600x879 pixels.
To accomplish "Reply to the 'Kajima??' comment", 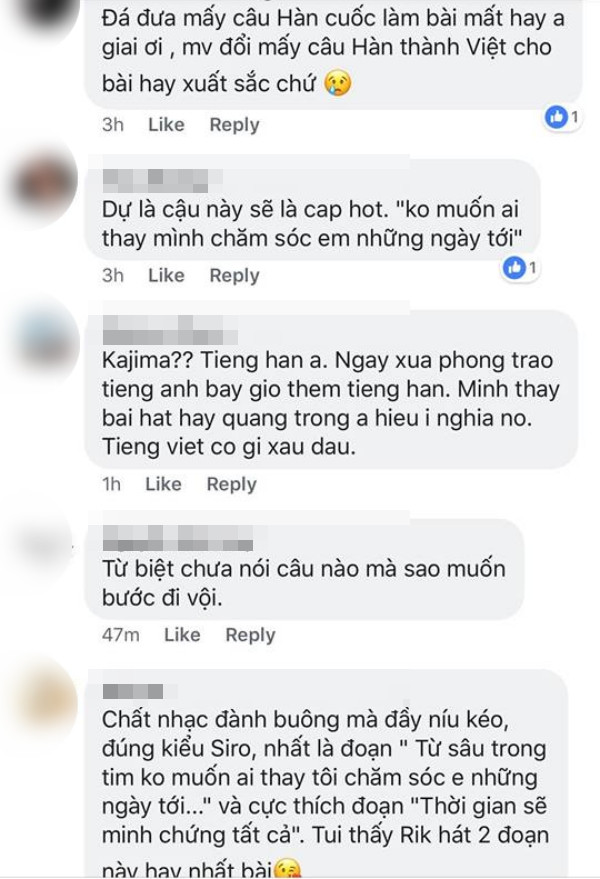I will point(232,484).
